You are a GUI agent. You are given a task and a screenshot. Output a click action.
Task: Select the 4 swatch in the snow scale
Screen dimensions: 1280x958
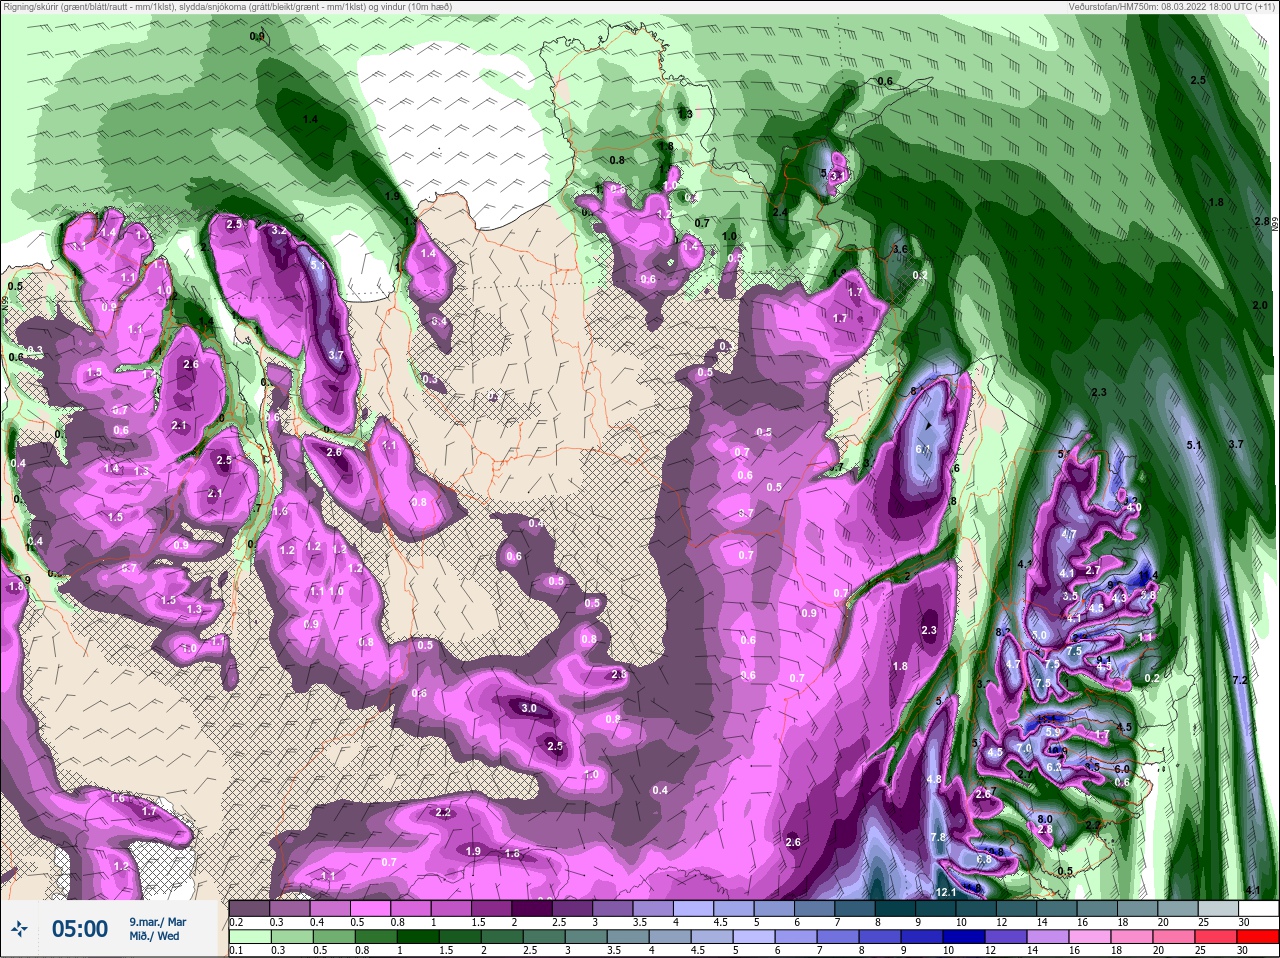(694, 909)
